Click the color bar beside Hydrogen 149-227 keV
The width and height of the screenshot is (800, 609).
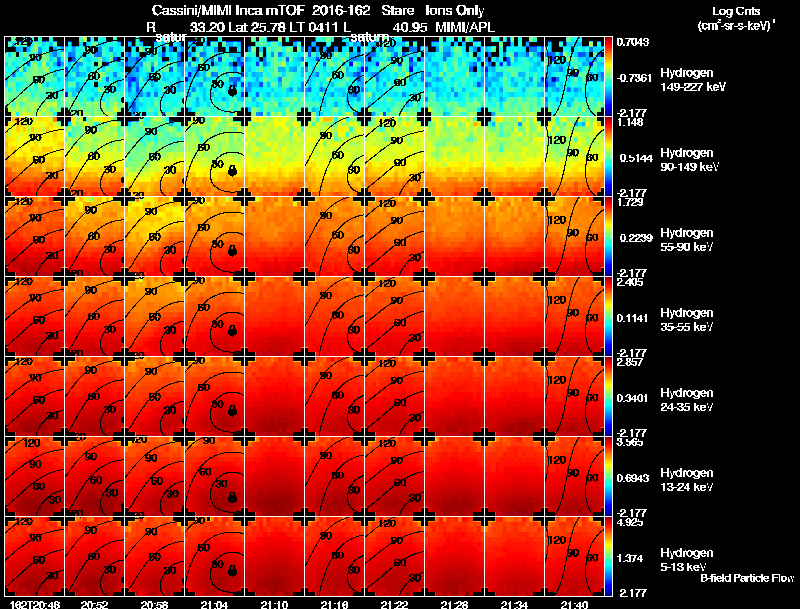pos(608,77)
